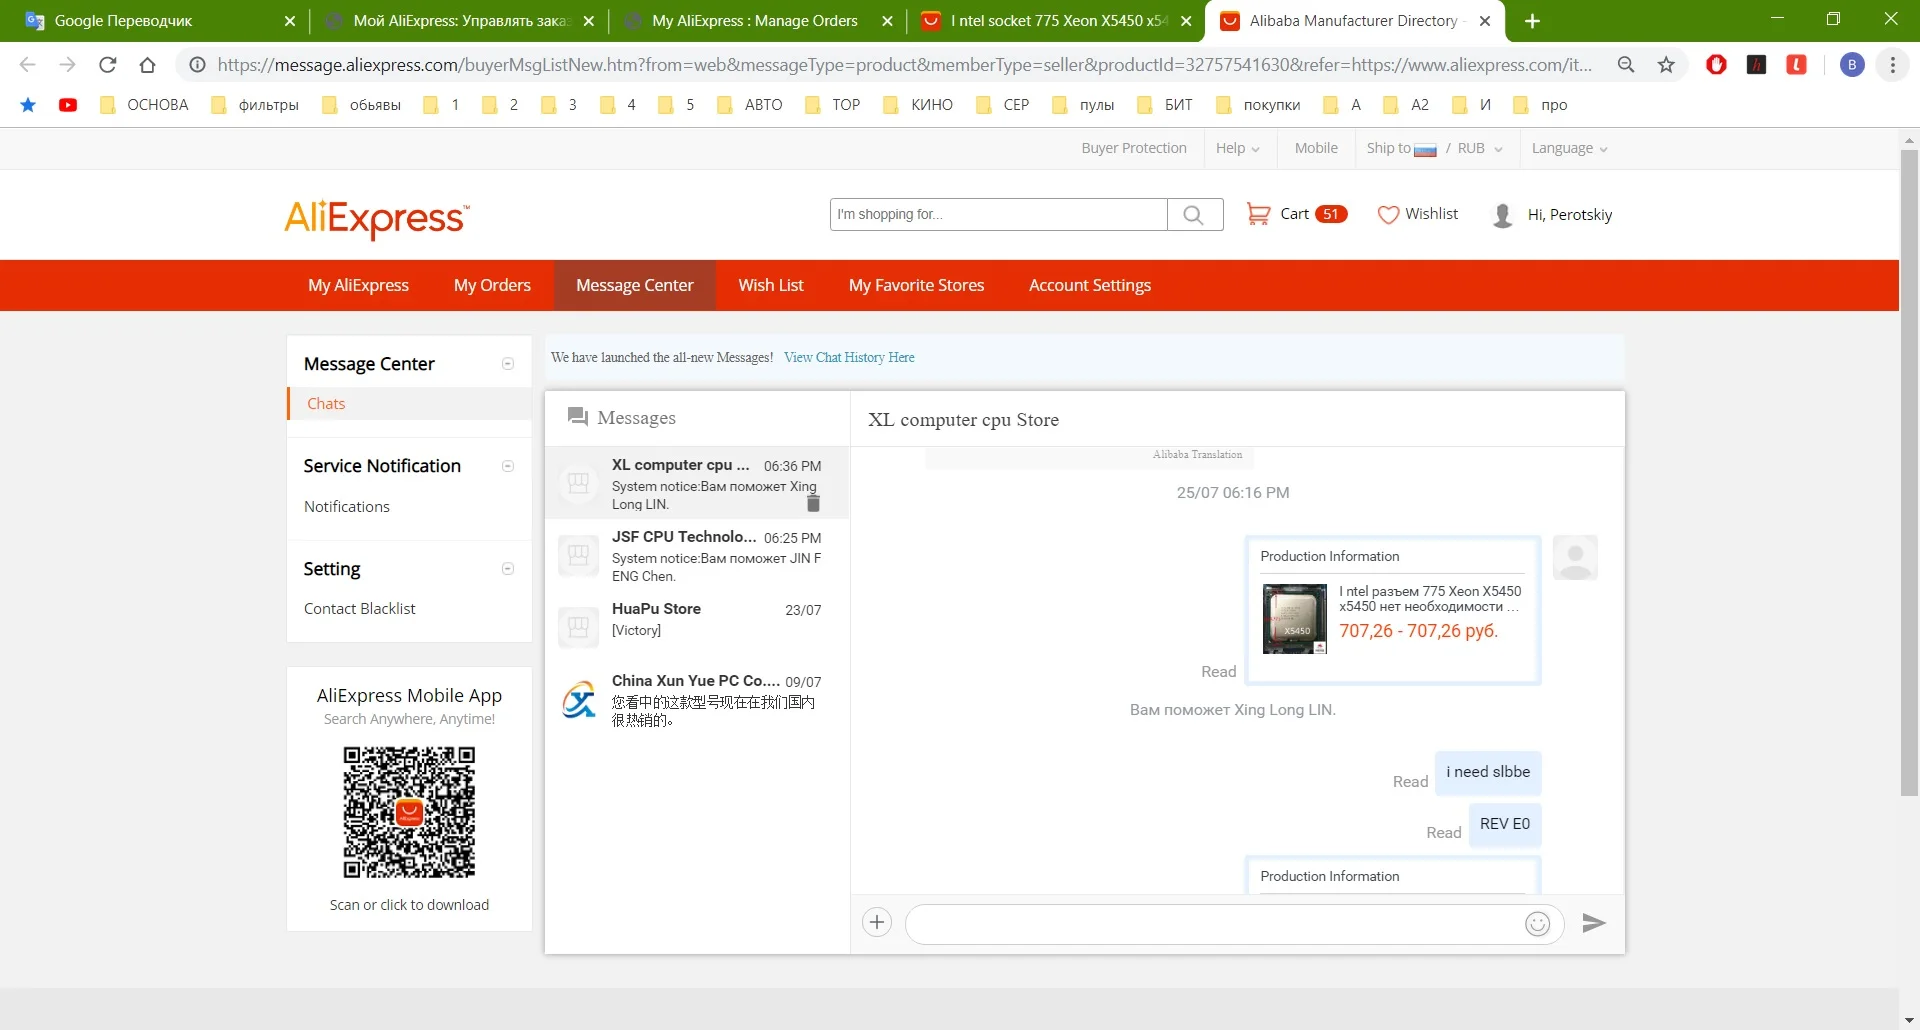The height and width of the screenshot is (1030, 1920).
Task: Switch to Intel socket 775 Xeon X5450 tab
Action: tap(1056, 21)
